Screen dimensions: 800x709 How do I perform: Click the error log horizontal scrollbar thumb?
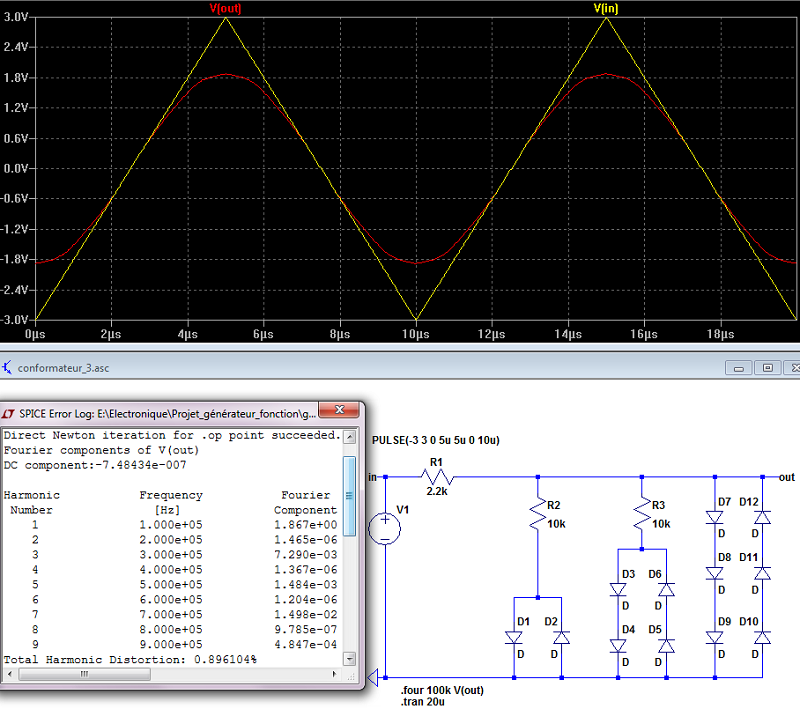pos(85,674)
